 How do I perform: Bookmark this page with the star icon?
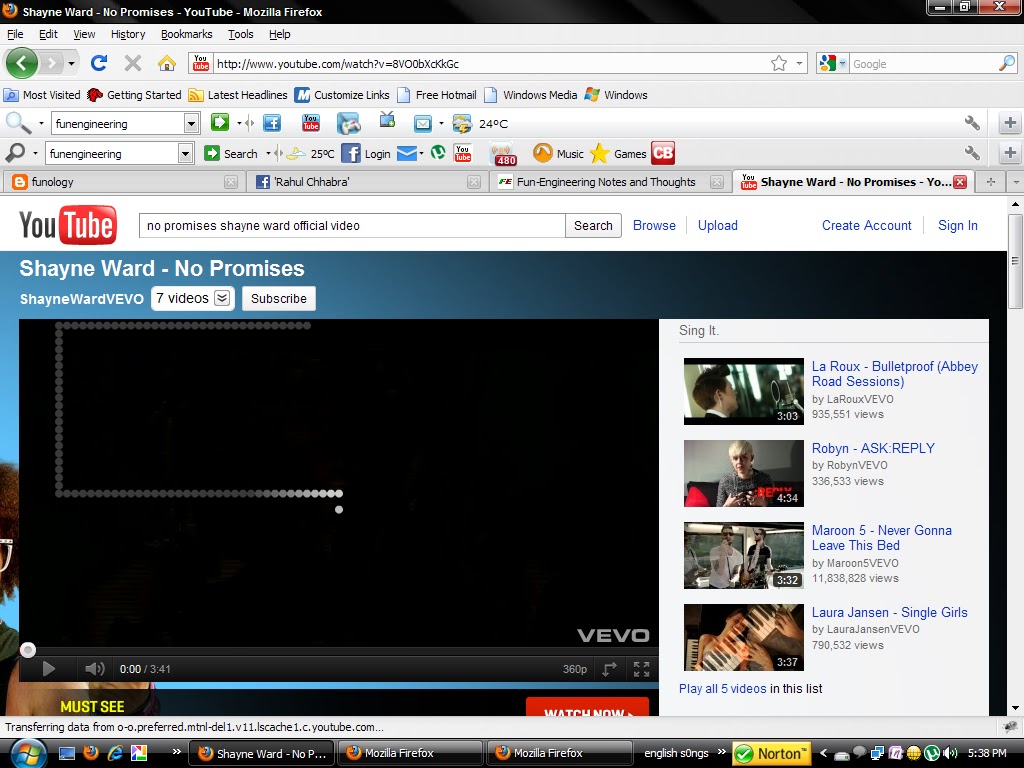point(778,63)
